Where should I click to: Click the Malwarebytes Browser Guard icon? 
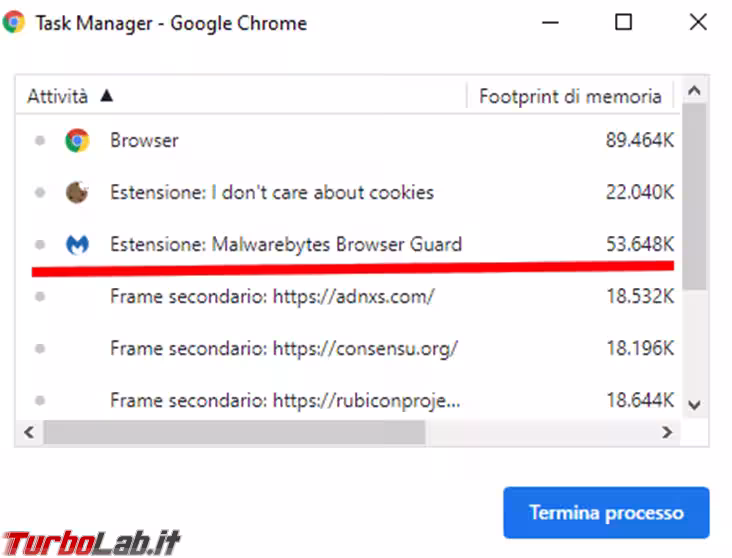click(77, 244)
